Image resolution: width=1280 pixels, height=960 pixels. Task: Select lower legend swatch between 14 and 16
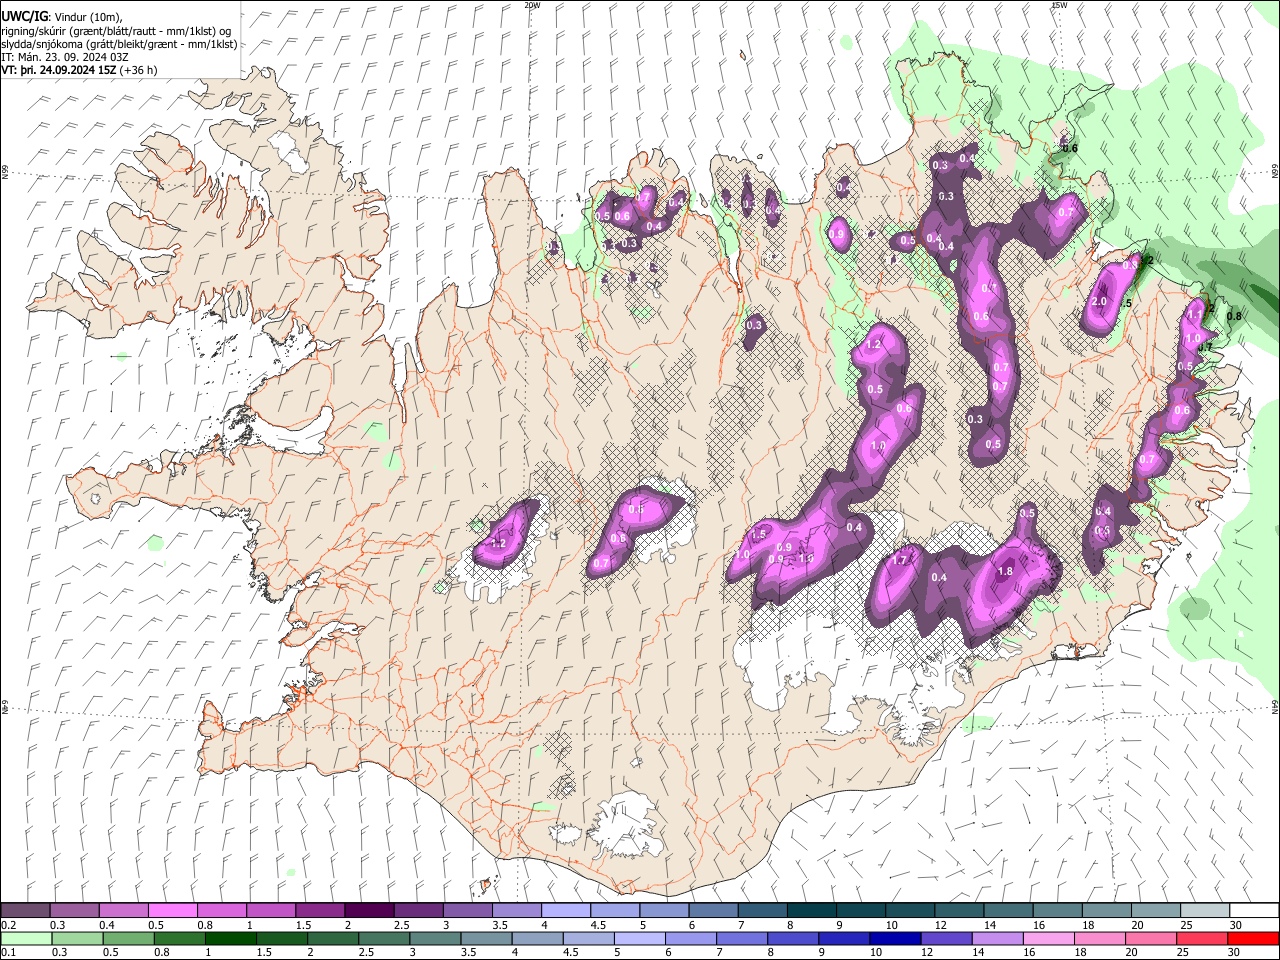coord(996,938)
